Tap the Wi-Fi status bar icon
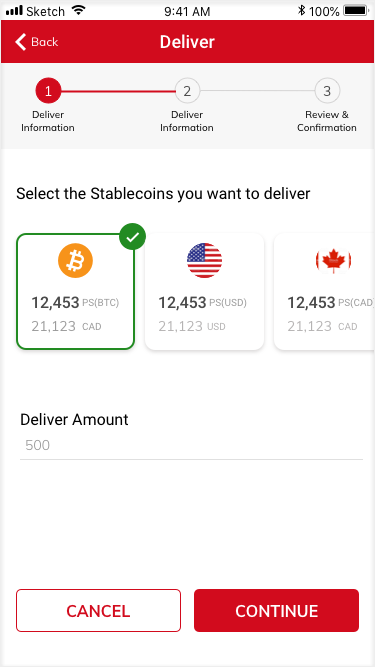This screenshot has height=667, width=375. (x=78, y=11)
